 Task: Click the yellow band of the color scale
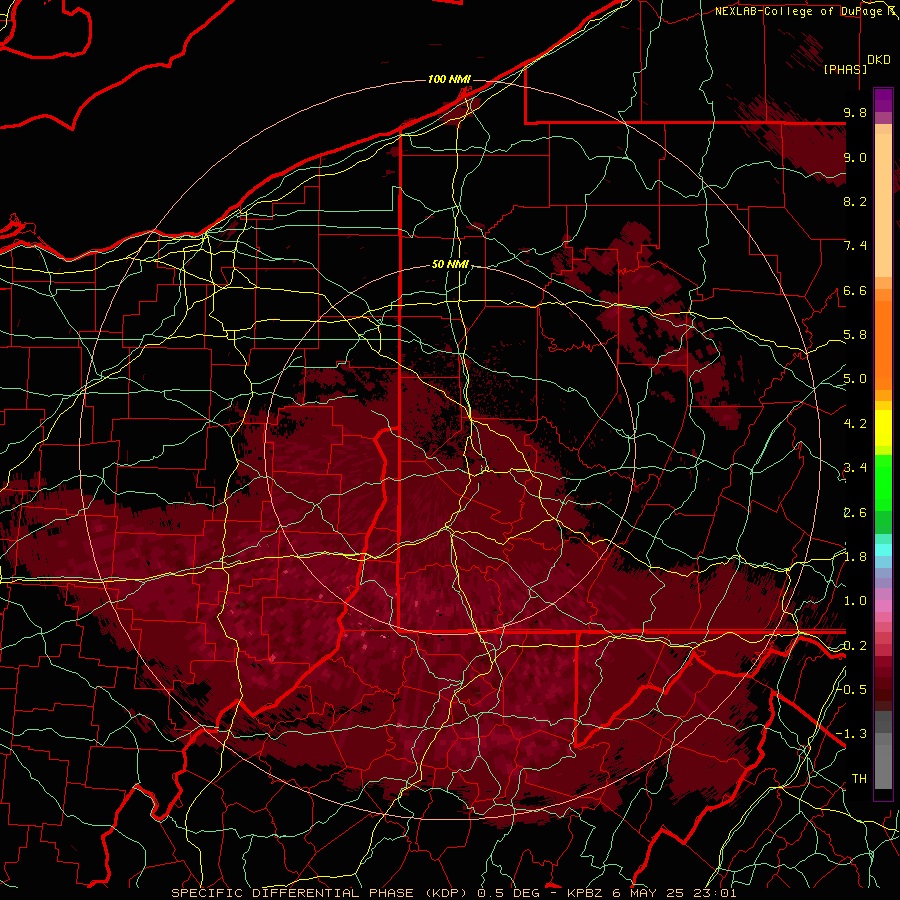pyautogui.click(x=883, y=428)
